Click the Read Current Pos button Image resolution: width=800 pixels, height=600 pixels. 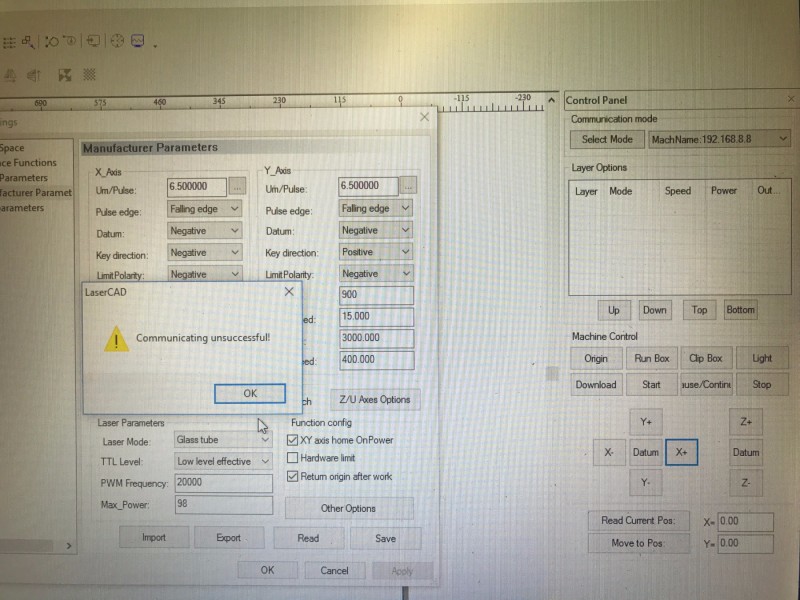pos(637,521)
